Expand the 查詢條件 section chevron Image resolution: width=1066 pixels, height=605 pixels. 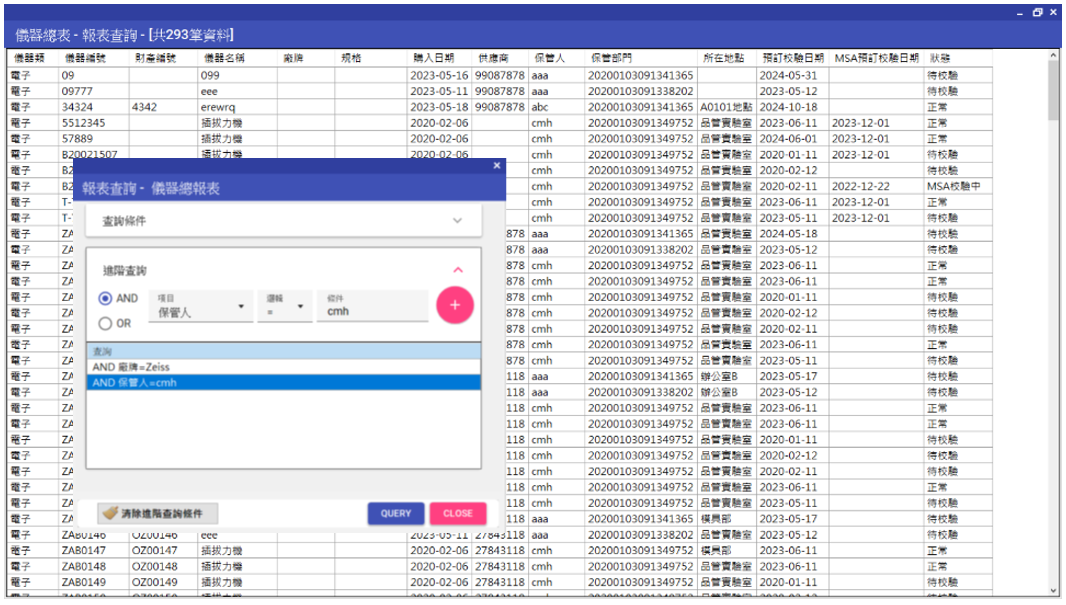458,220
